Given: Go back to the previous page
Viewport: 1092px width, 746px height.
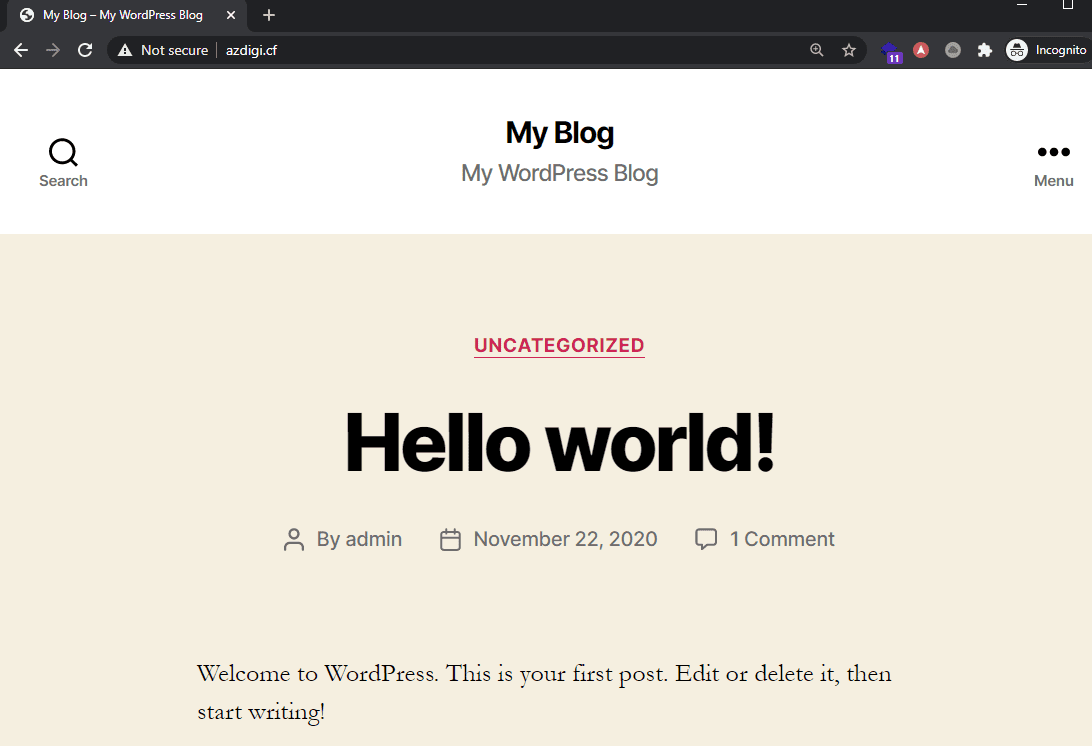Looking at the screenshot, I should pyautogui.click(x=21, y=50).
